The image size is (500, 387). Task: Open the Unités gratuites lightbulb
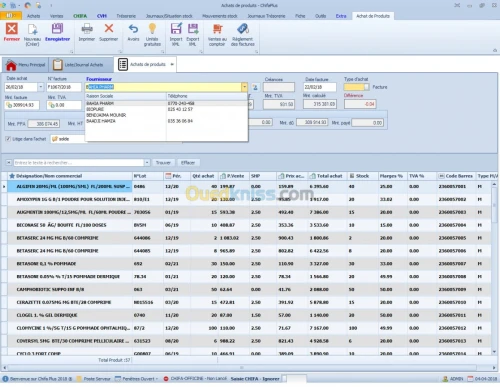[152, 29]
